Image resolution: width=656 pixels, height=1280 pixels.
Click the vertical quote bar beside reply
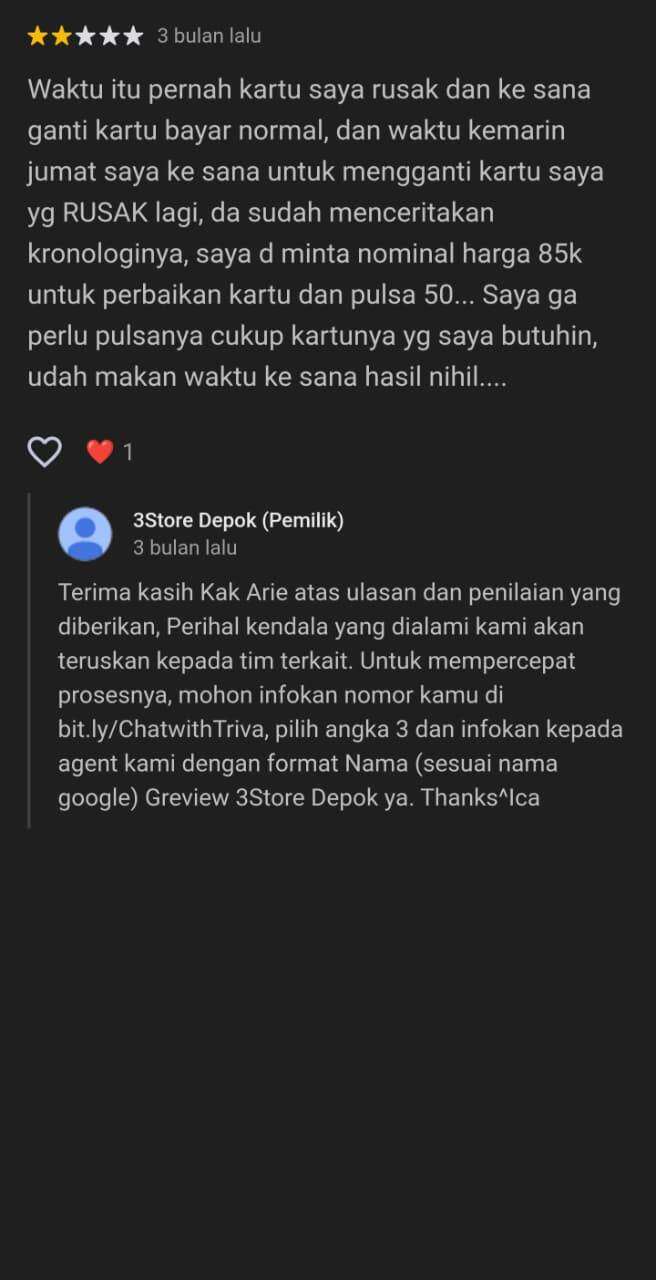click(x=29, y=661)
